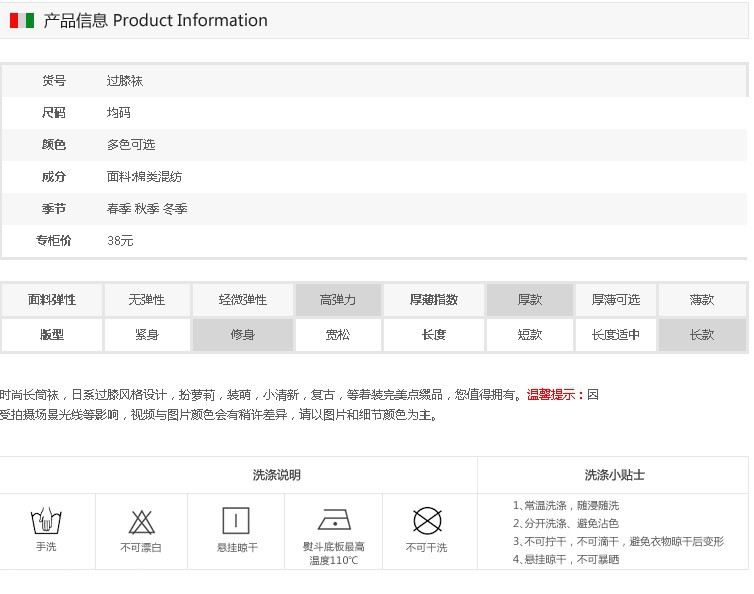The width and height of the screenshot is (754, 594).
Task: Click the do-not-bleach (不可漂白) triangle icon
Action: [141, 521]
